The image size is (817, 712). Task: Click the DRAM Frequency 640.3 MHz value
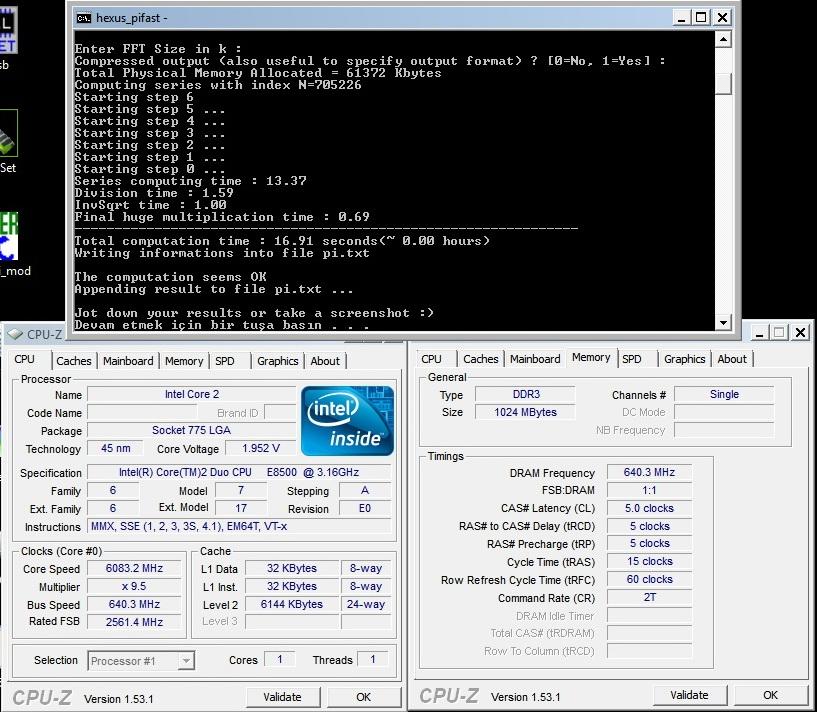(649, 472)
